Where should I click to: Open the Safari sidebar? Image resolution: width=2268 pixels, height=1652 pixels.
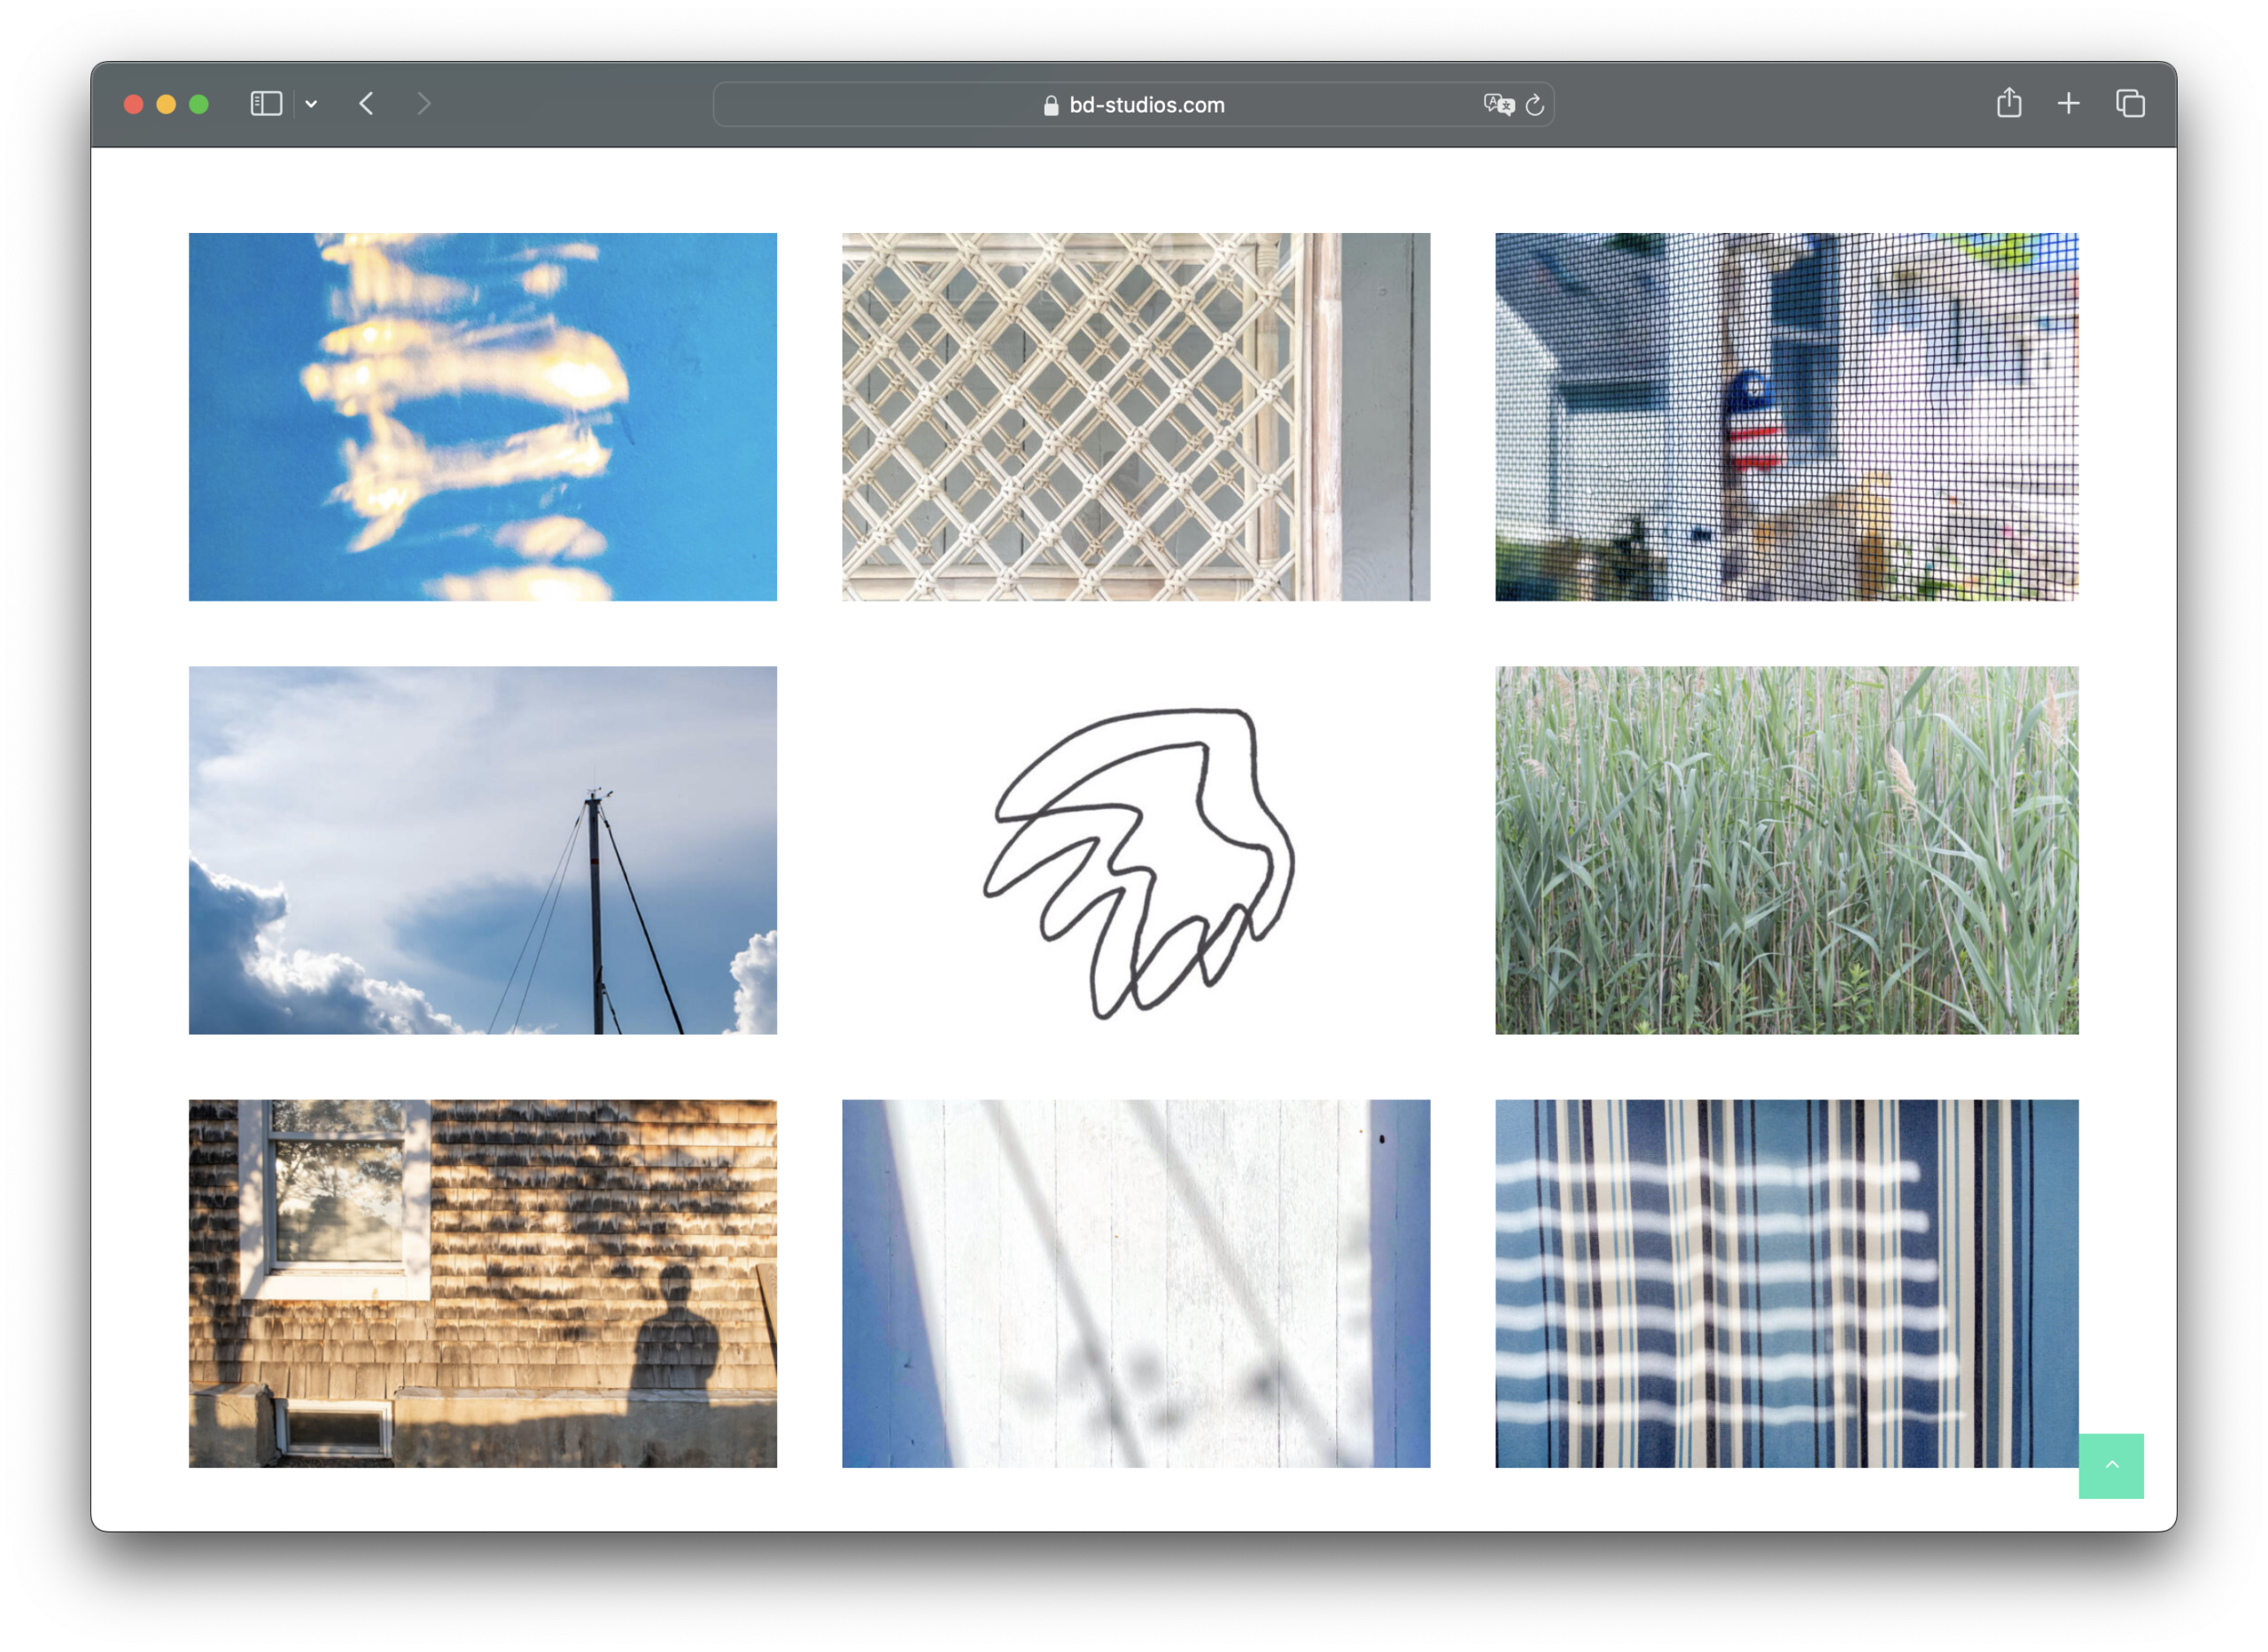point(266,103)
